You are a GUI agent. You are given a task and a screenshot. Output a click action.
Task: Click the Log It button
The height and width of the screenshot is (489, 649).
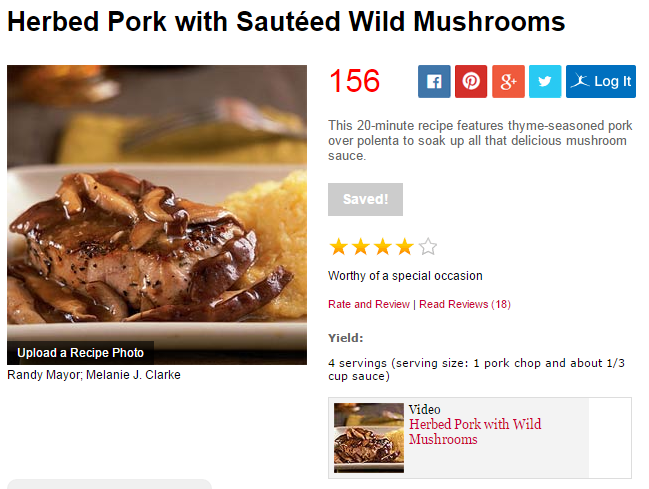tap(601, 81)
